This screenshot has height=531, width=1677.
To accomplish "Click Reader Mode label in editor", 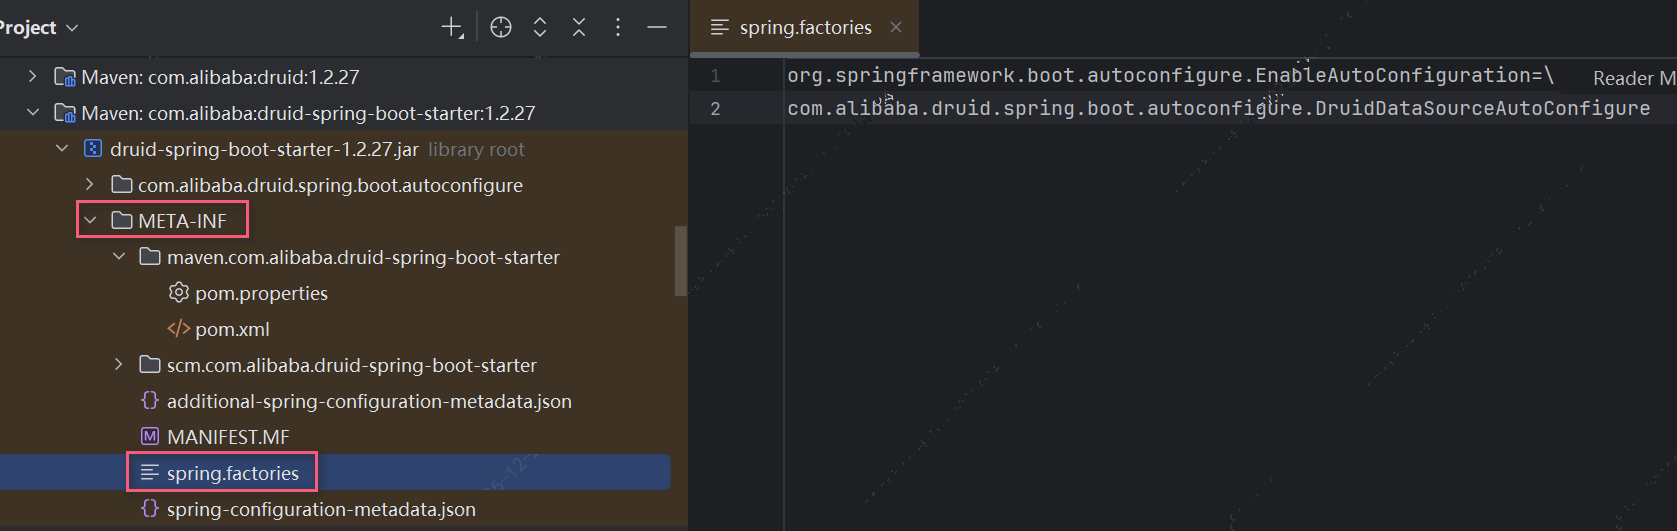I will pos(1634,78).
